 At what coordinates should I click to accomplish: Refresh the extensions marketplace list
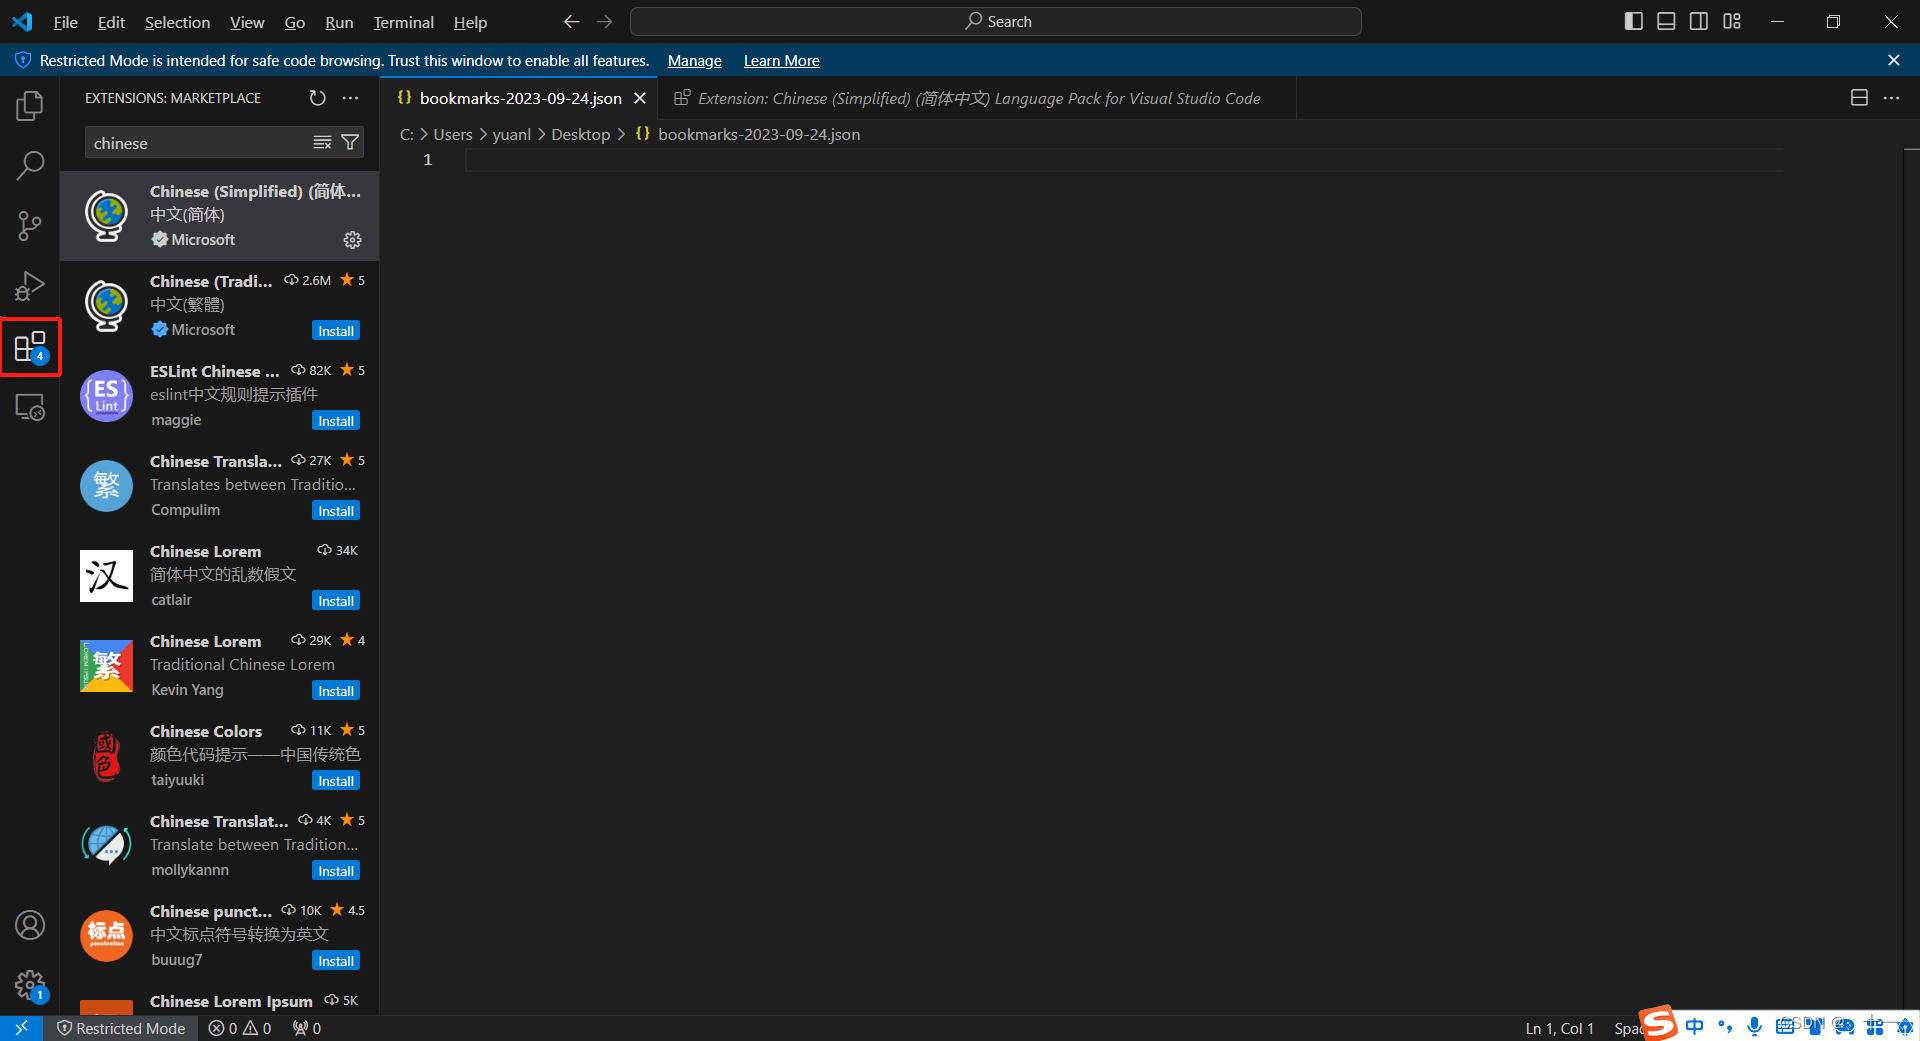[317, 98]
